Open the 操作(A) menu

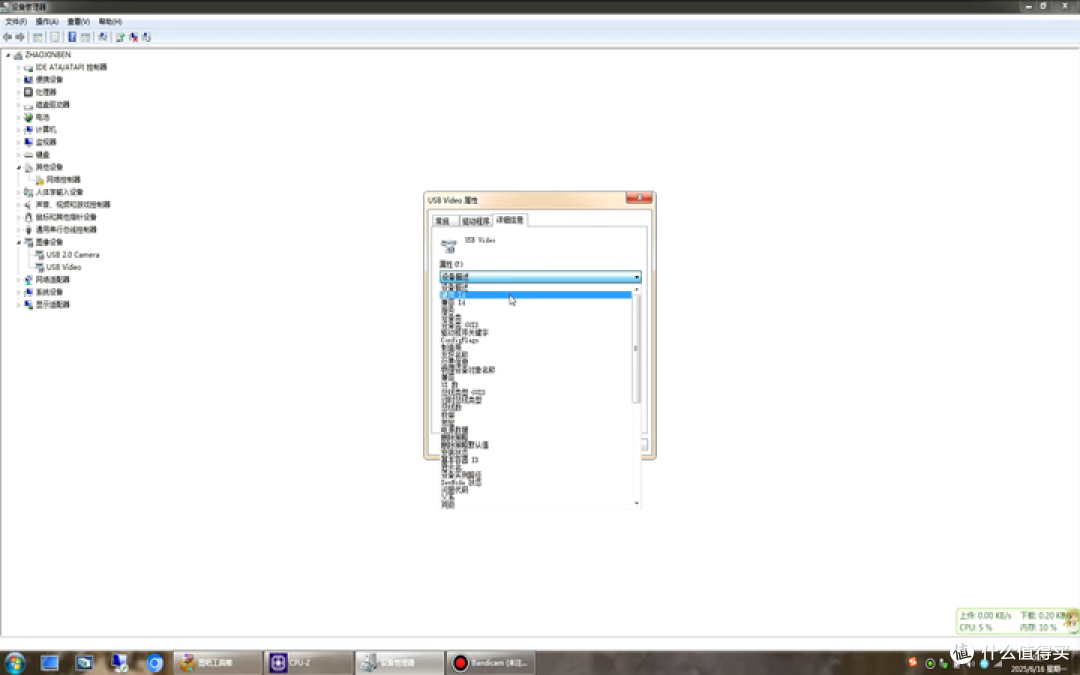click(x=47, y=22)
